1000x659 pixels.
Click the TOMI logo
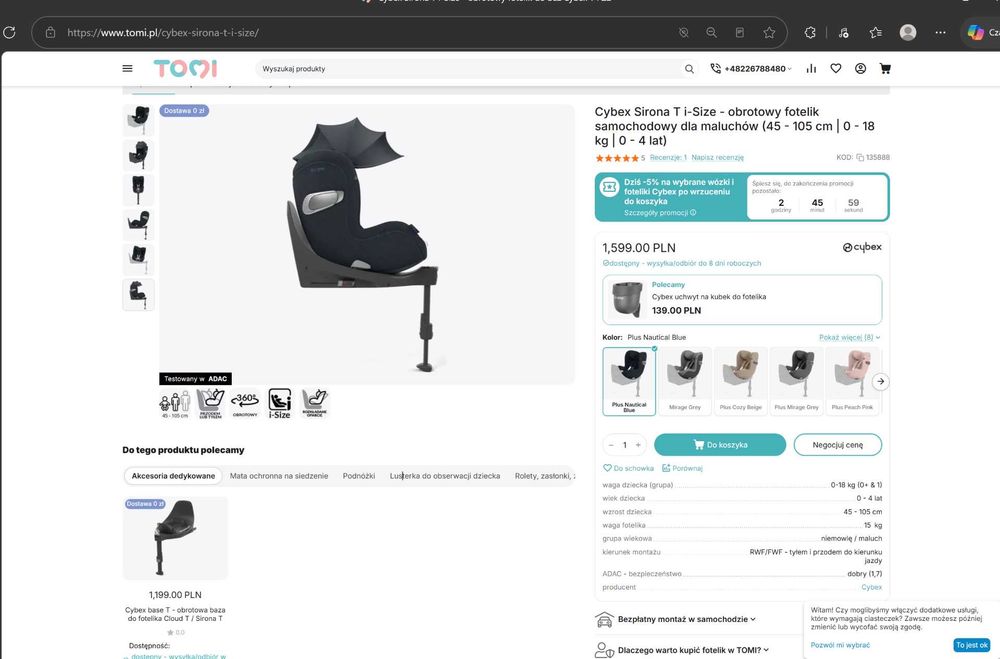[185, 68]
